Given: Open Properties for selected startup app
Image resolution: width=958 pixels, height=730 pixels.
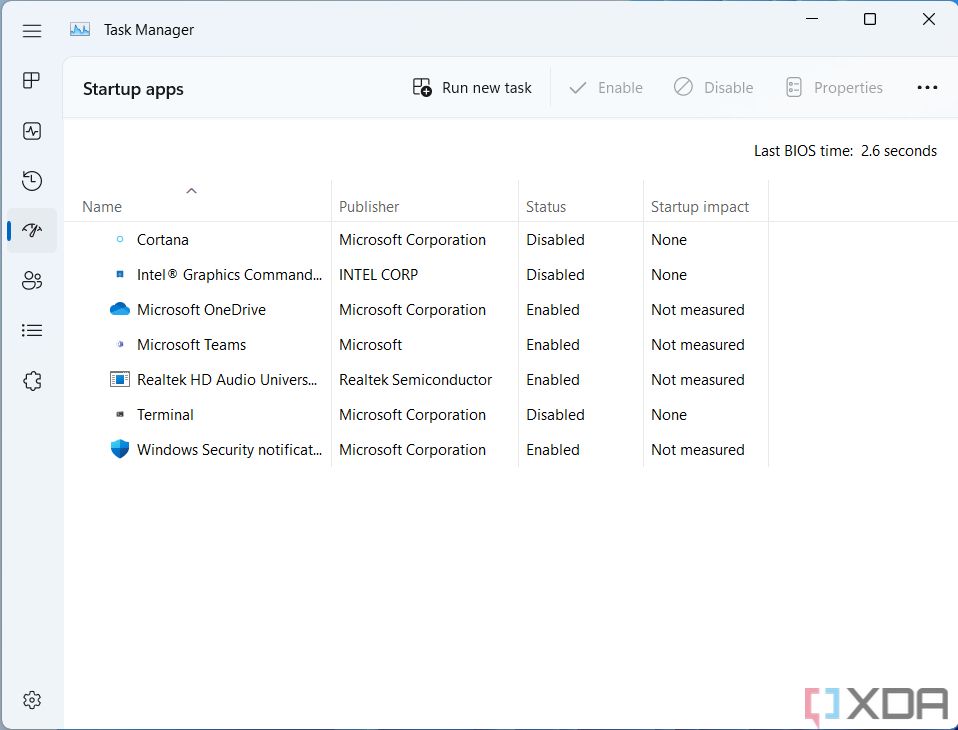Looking at the screenshot, I should [834, 87].
